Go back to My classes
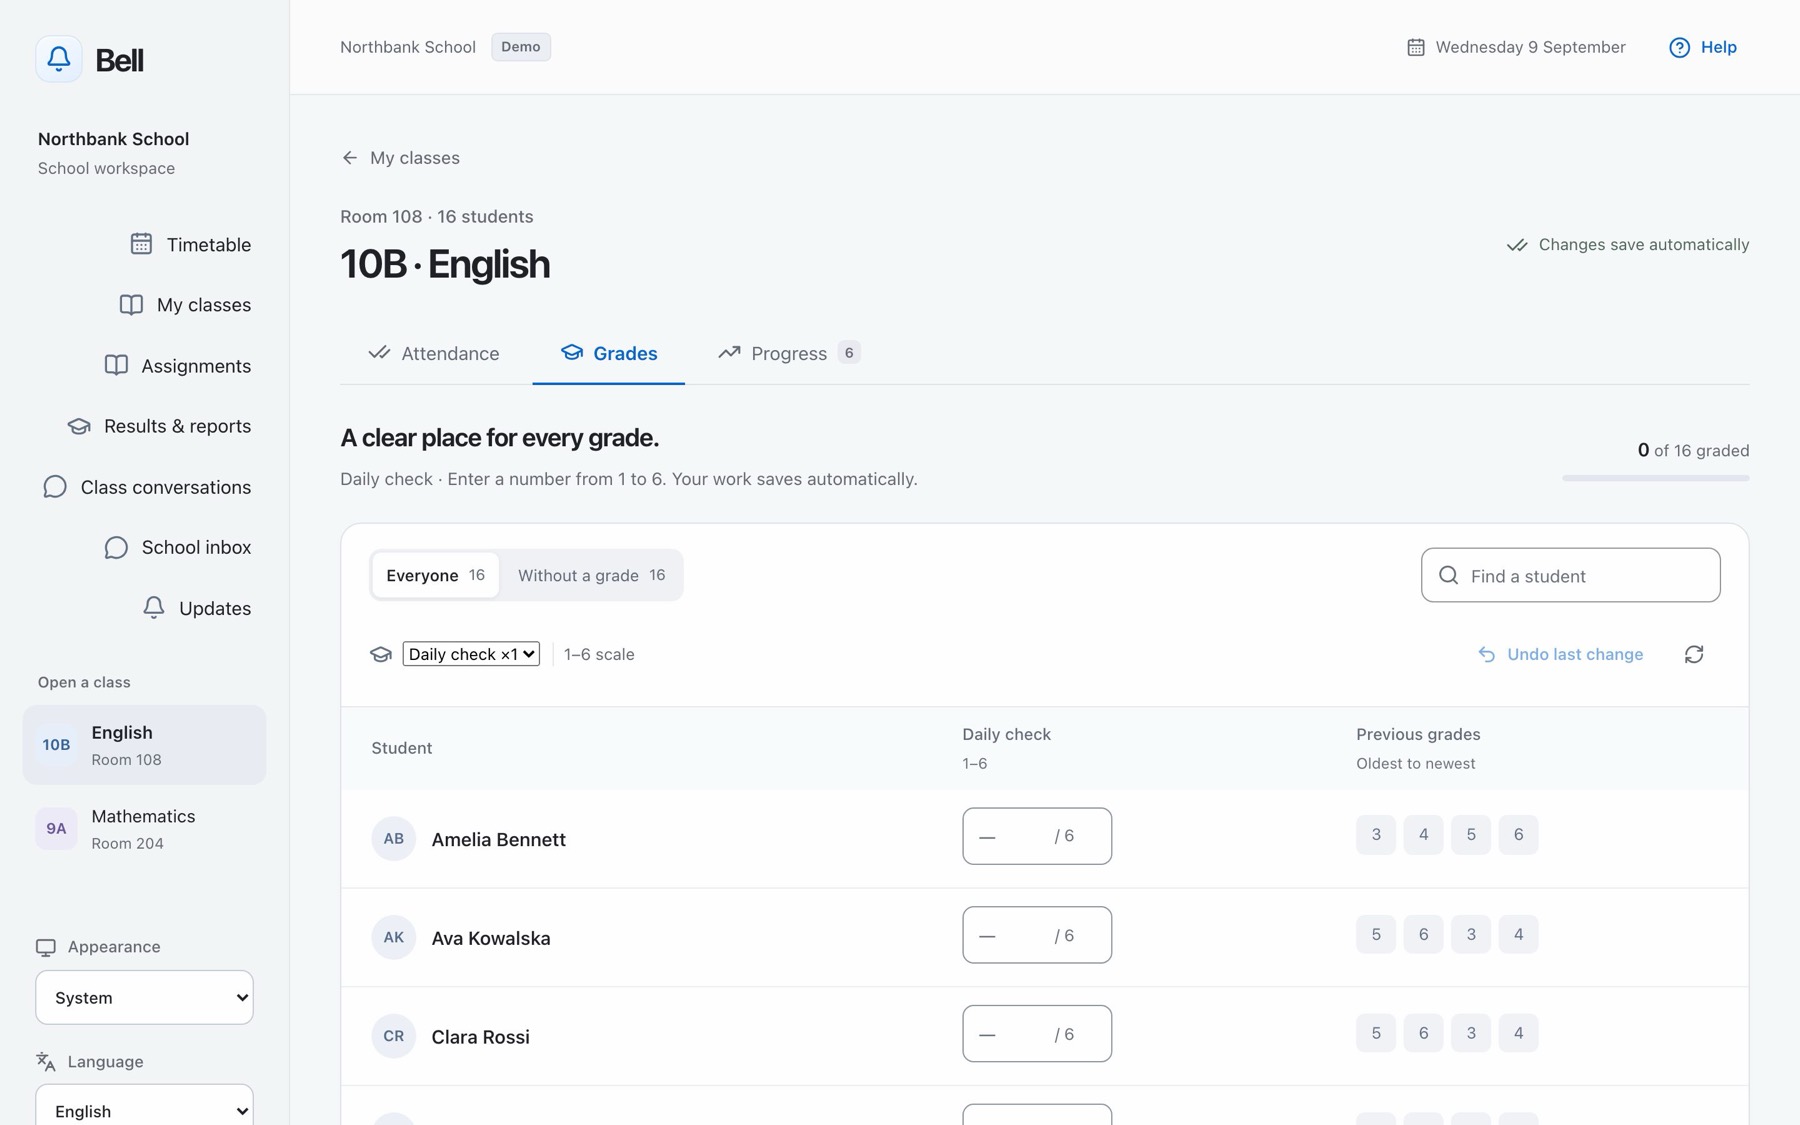Viewport: 1800px width, 1125px height. click(x=400, y=158)
